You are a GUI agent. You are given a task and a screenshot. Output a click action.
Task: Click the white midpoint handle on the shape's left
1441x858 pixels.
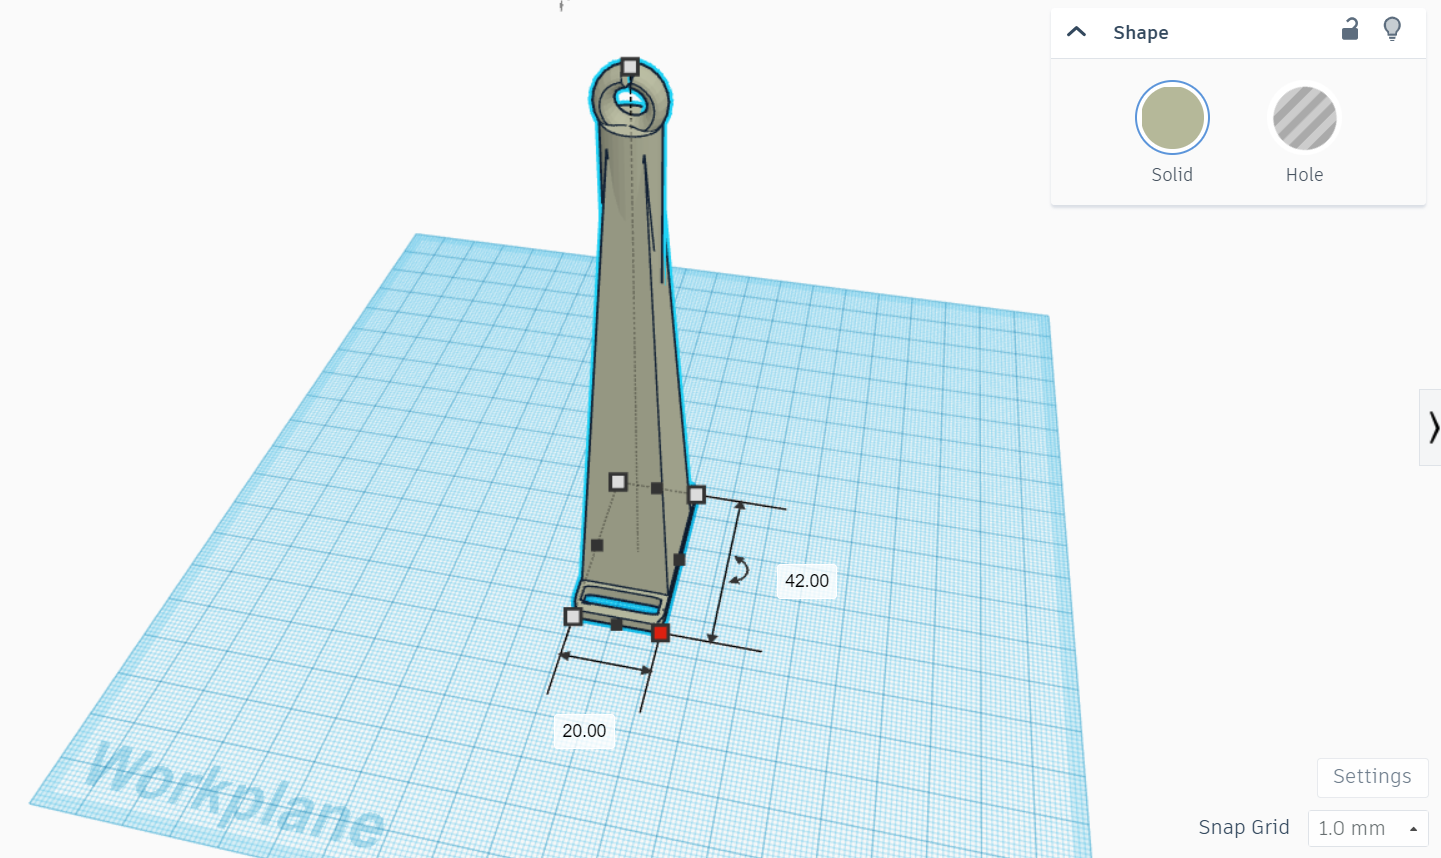click(x=617, y=483)
